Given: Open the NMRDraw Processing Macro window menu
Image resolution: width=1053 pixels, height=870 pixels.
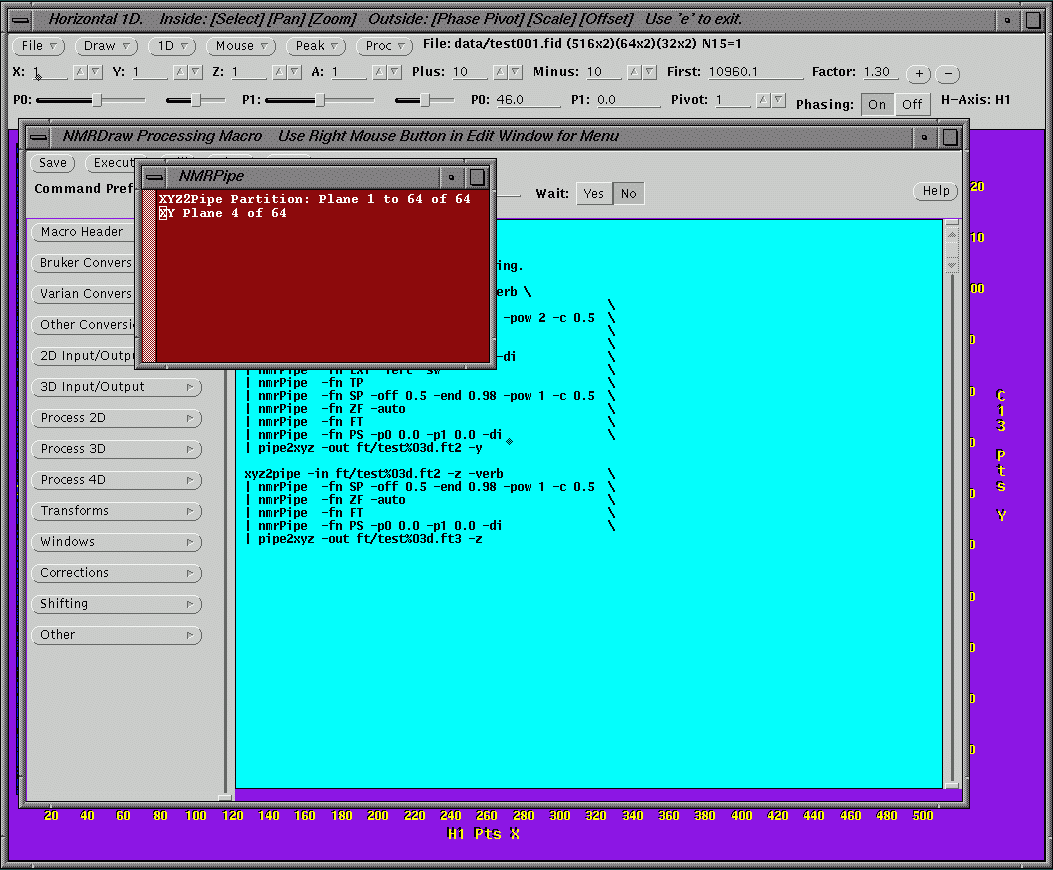Looking at the screenshot, I should (x=38, y=137).
